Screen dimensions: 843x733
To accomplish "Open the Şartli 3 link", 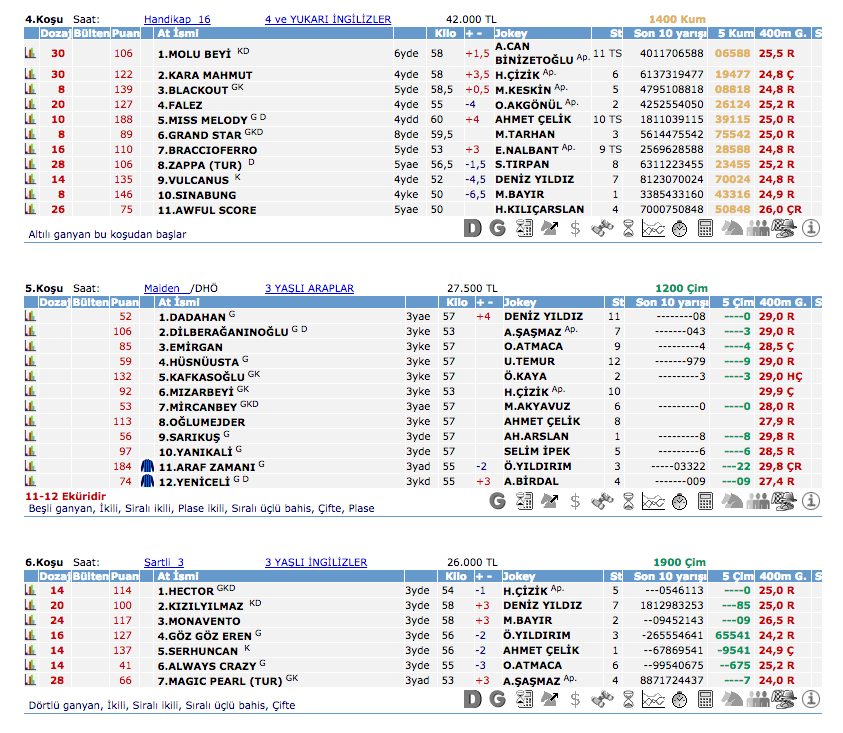I will (164, 562).
